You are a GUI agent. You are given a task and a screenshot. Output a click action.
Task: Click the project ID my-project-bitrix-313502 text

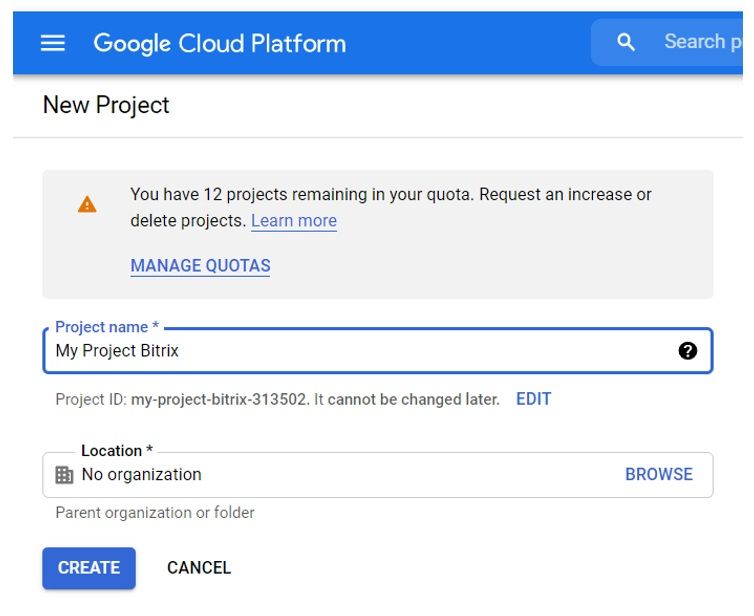tap(220, 399)
